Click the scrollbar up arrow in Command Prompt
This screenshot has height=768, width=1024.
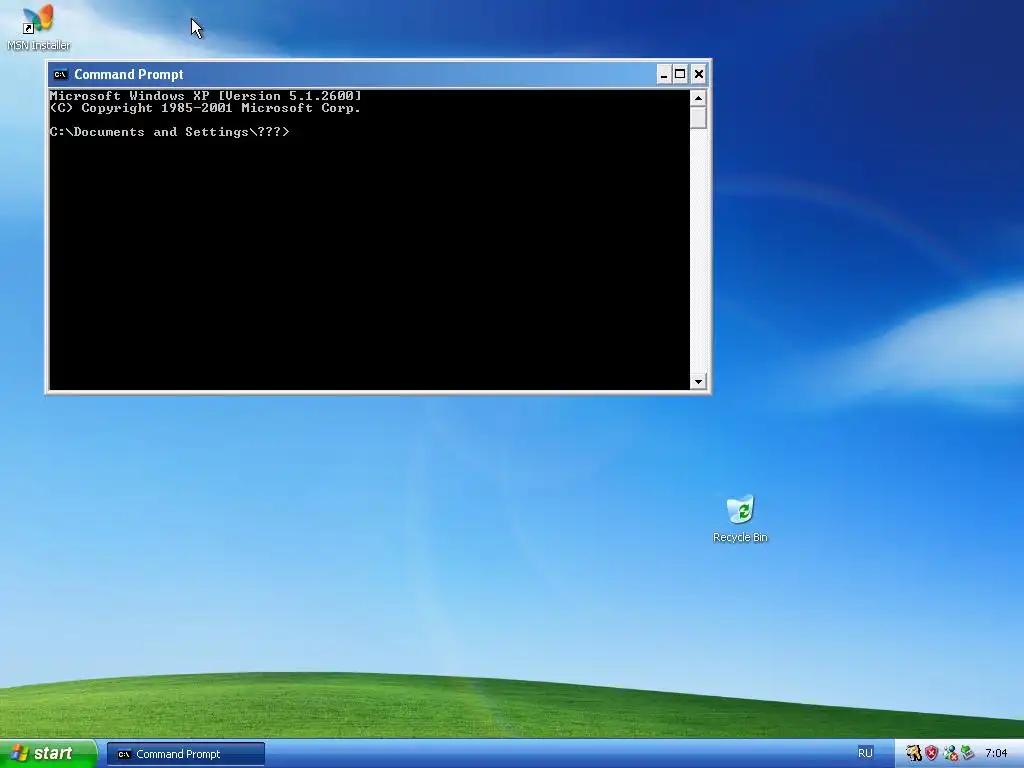pyautogui.click(x=698, y=99)
